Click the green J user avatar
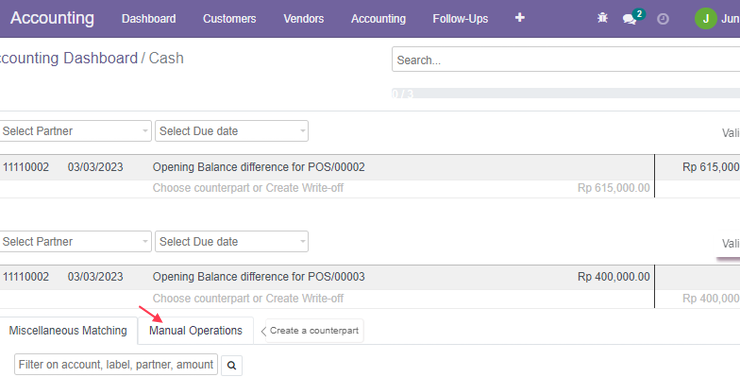This screenshot has height=377, width=740. (x=706, y=18)
